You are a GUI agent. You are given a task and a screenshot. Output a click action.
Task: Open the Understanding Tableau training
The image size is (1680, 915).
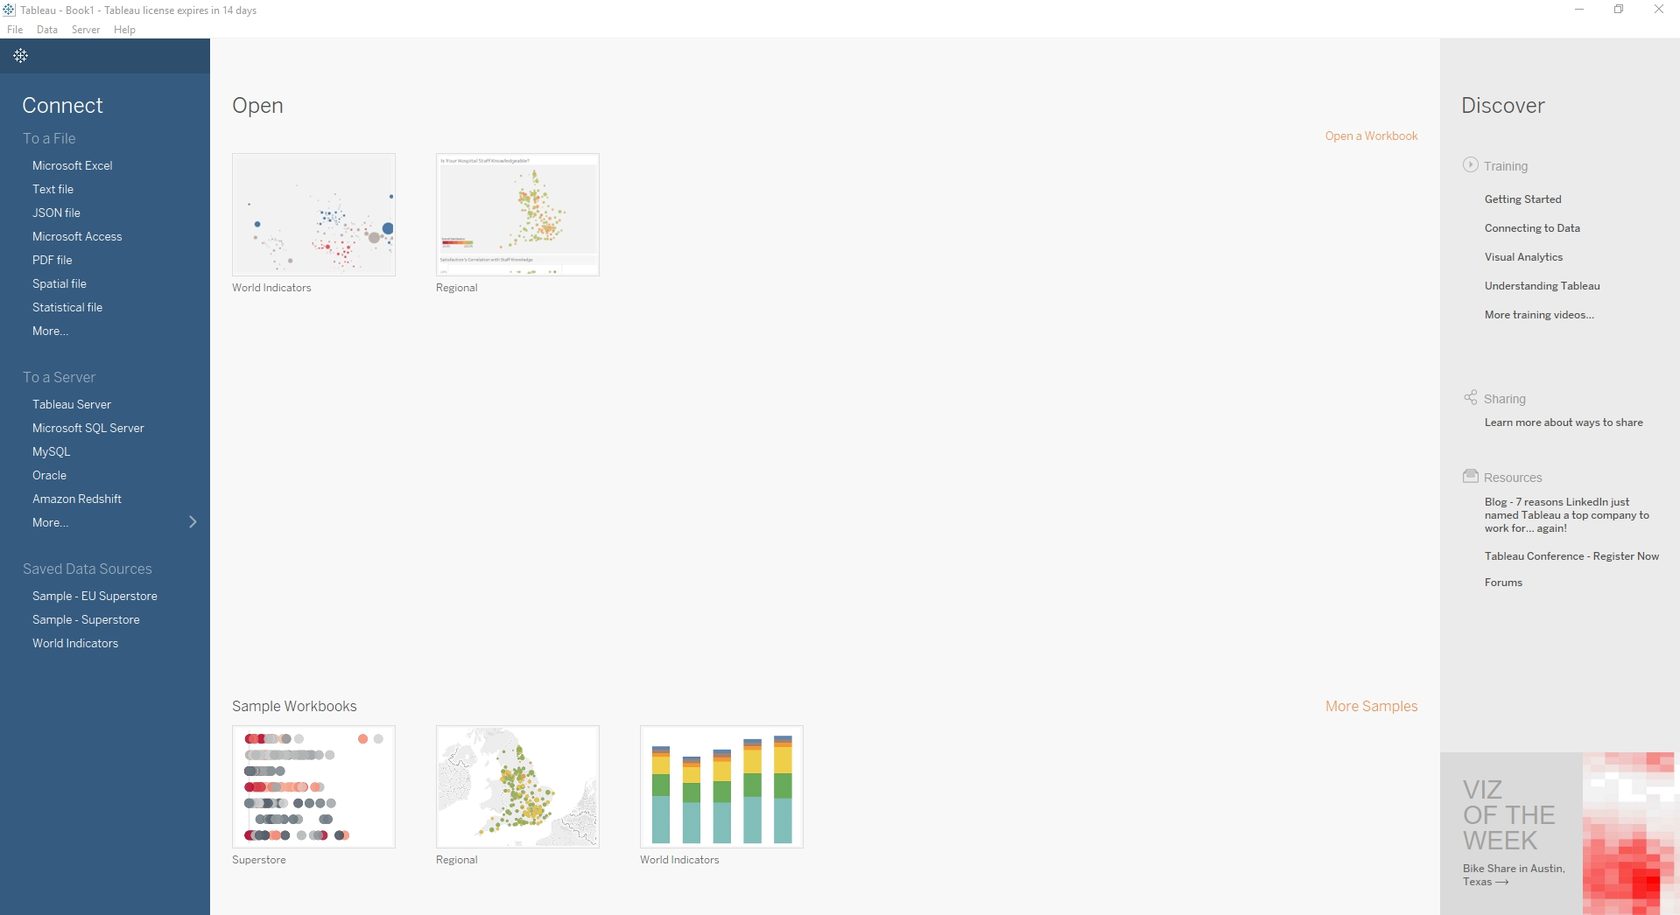coord(1542,287)
